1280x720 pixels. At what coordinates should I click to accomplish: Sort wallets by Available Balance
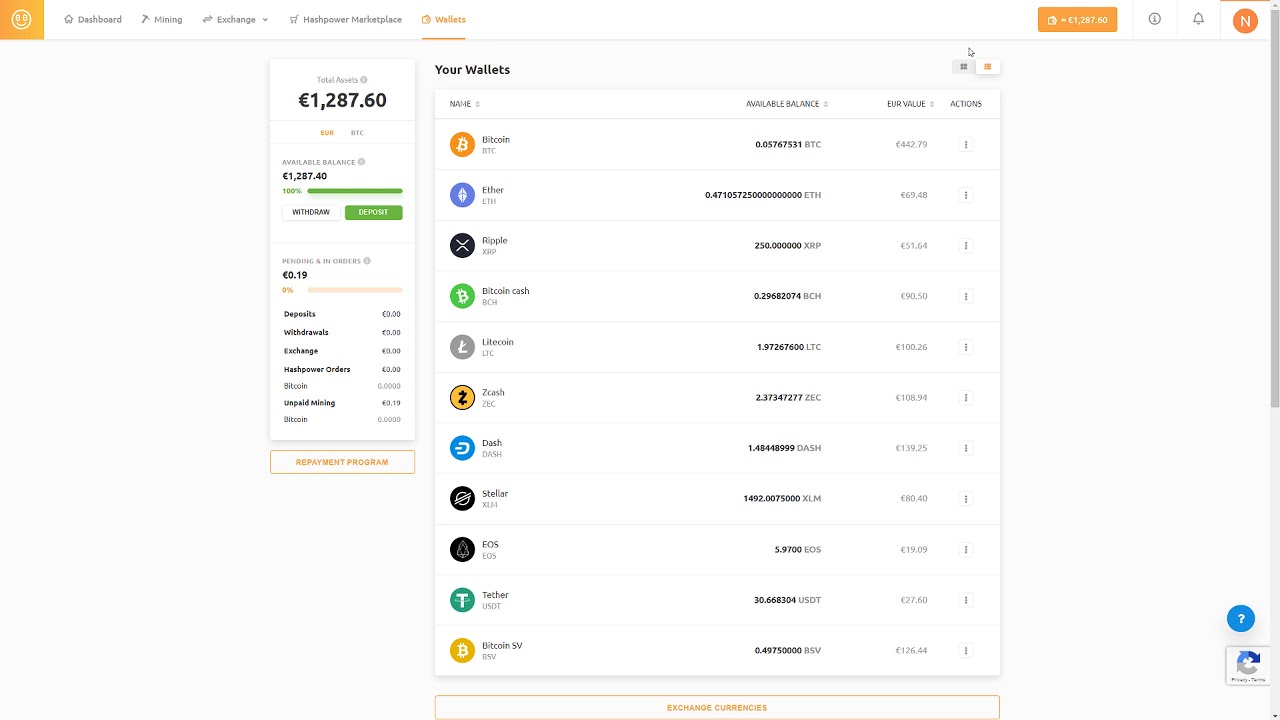(x=787, y=104)
